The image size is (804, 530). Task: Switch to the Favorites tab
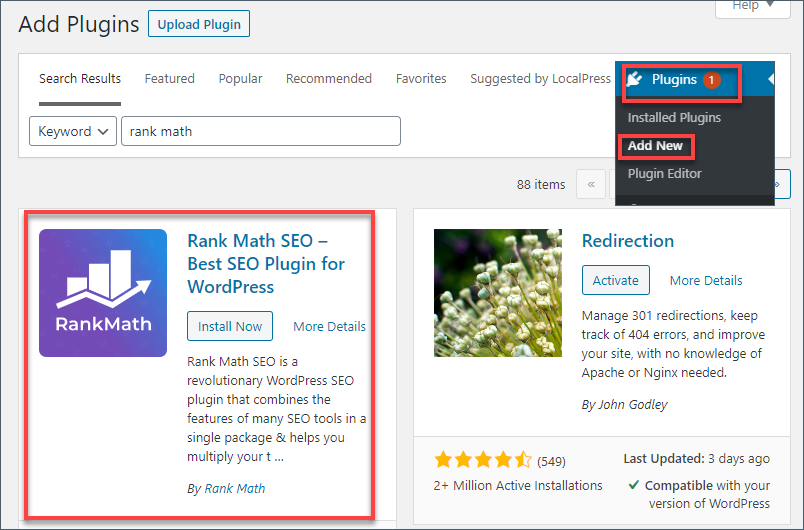click(421, 78)
